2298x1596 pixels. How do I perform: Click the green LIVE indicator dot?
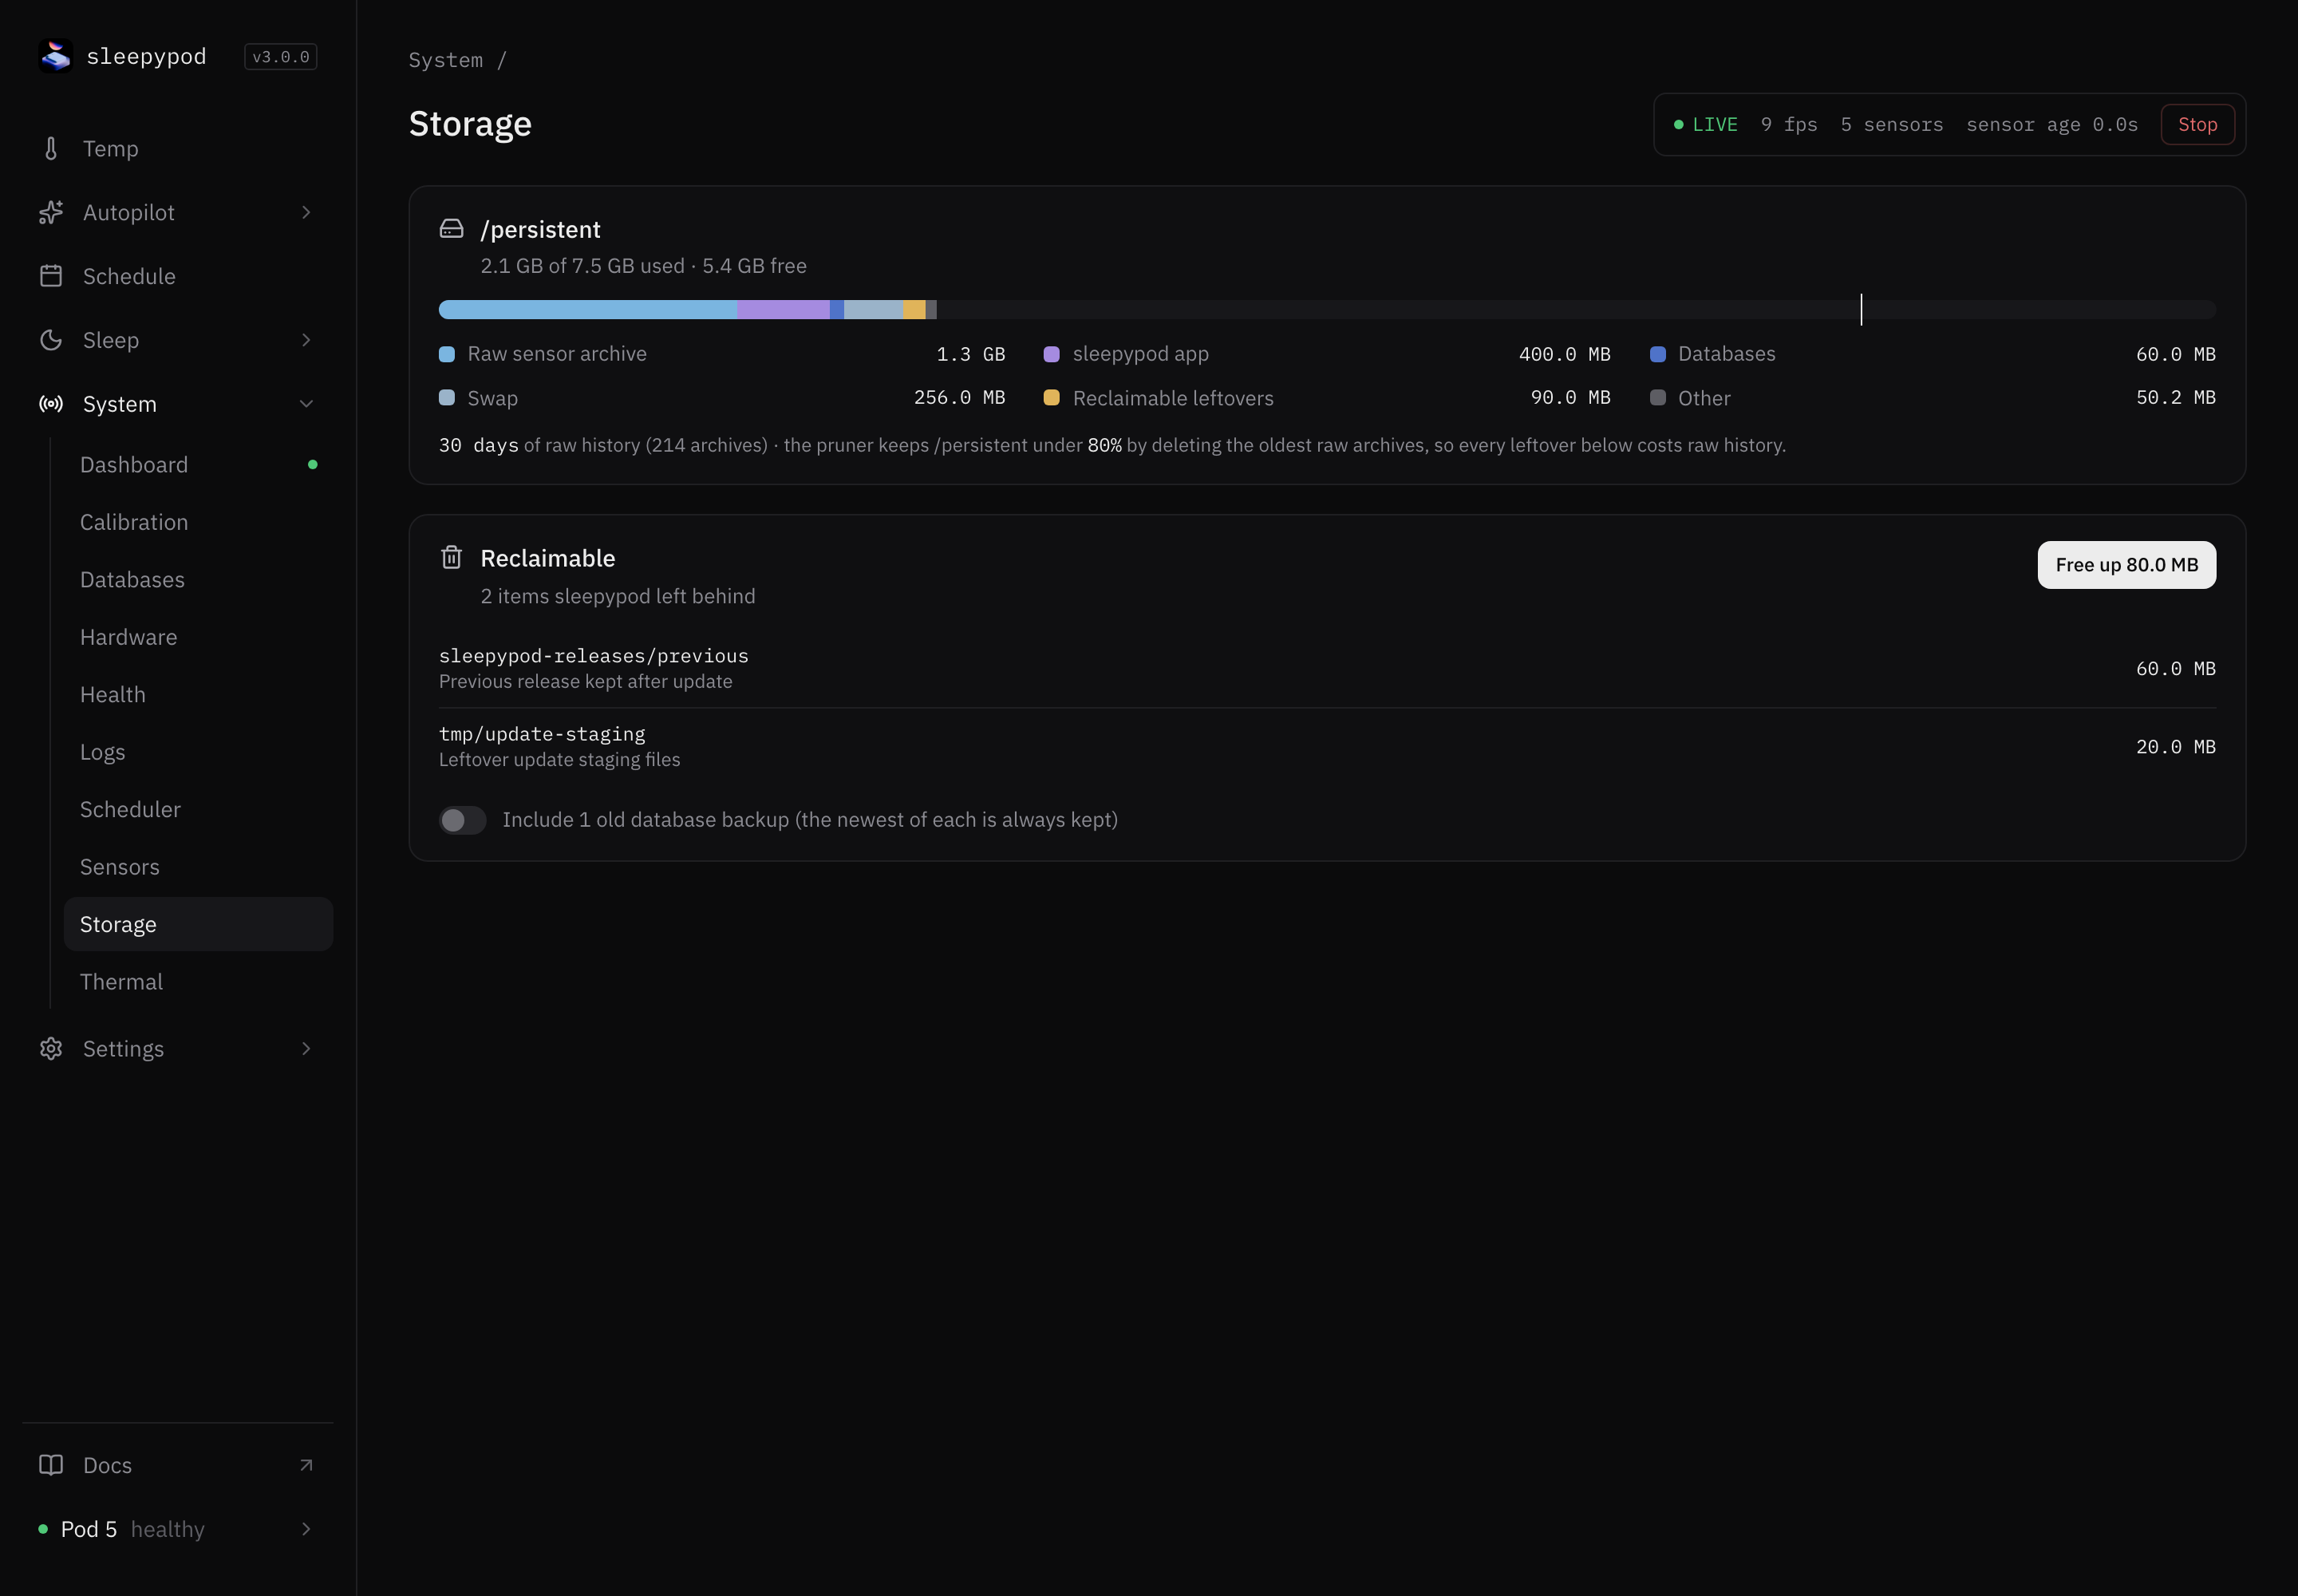pyautogui.click(x=1679, y=124)
